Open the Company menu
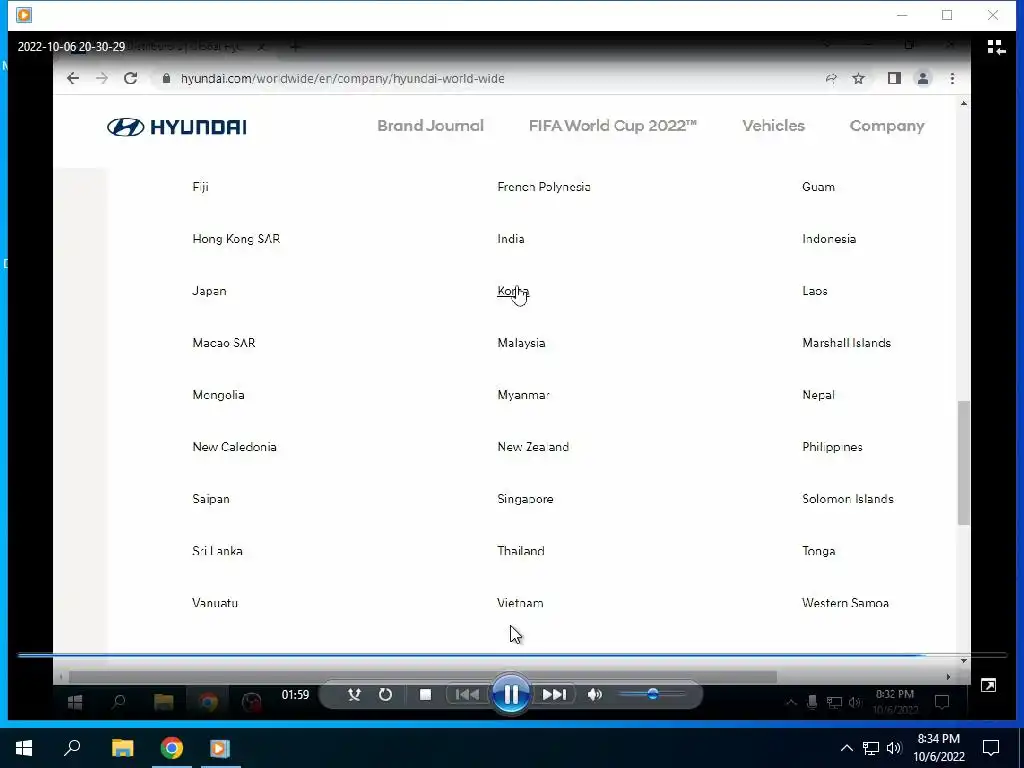The width and height of the screenshot is (1024, 768). tap(887, 126)
